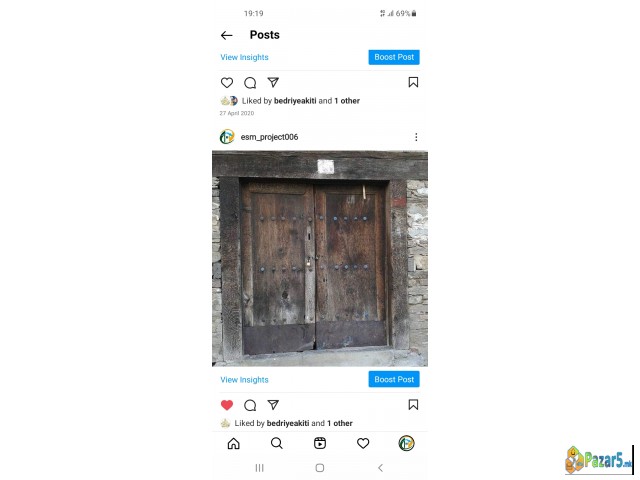The image size is (640, 480).
Task: Open three-dot menu for esm_project006 post
Action: (416, 137)
